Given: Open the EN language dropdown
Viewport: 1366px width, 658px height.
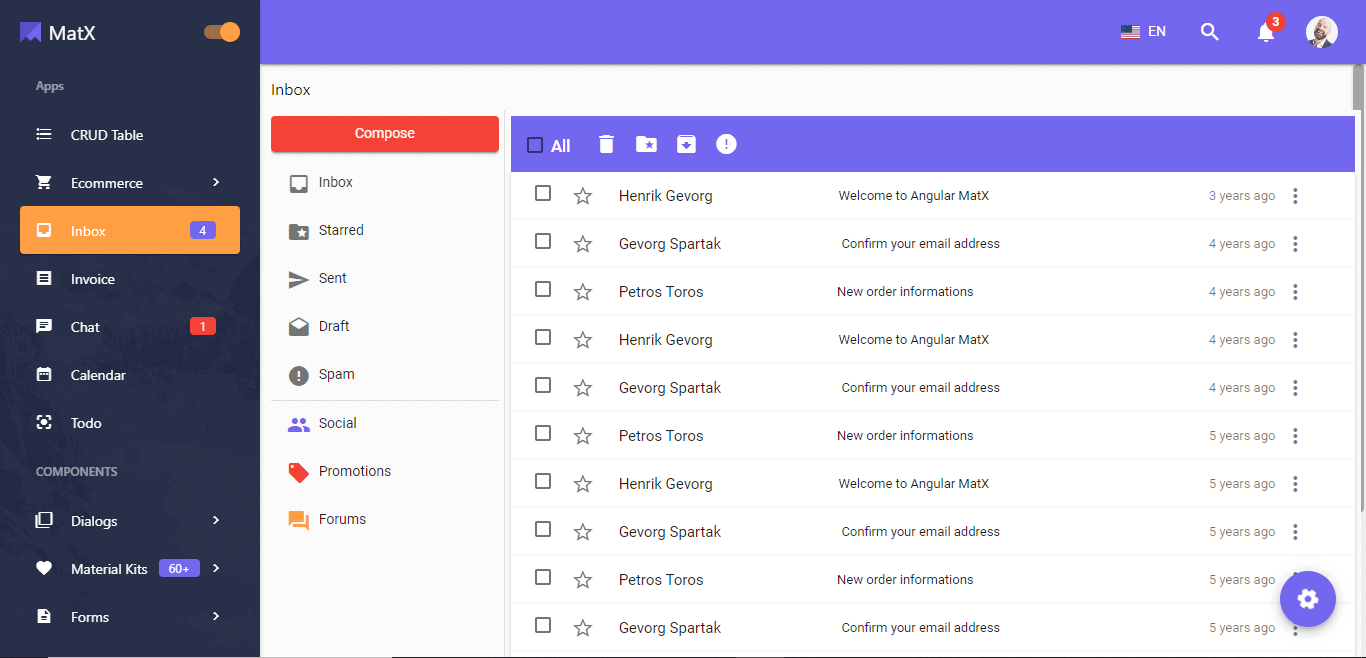Looking at the screenshot, I should (1143, 32).
